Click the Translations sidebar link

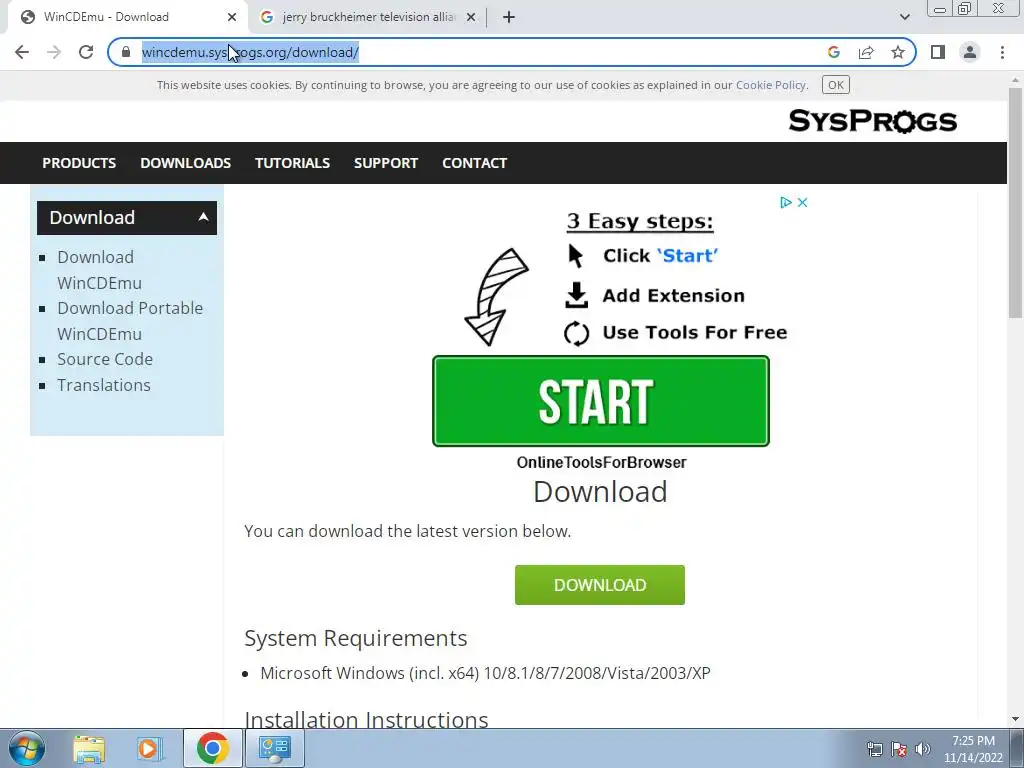[x=104, y=385]
